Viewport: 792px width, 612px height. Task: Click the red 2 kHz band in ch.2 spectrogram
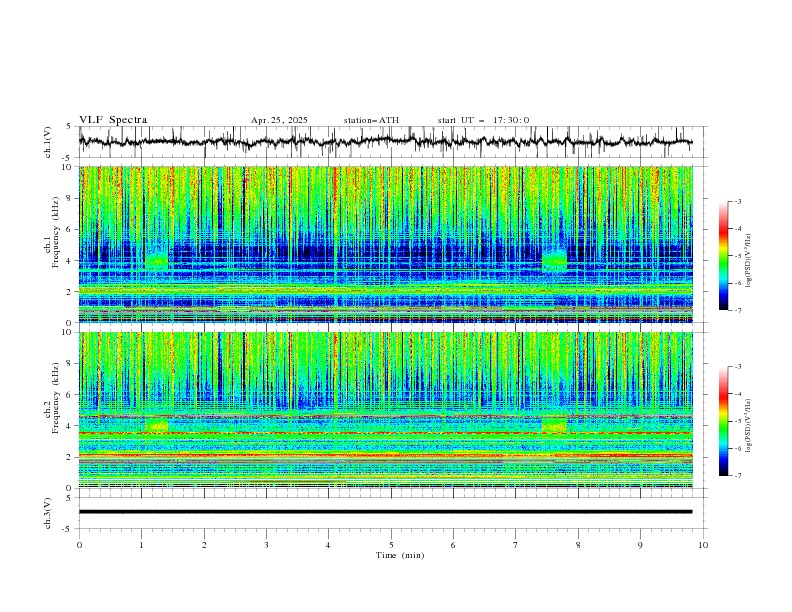[x=385, y=455]
